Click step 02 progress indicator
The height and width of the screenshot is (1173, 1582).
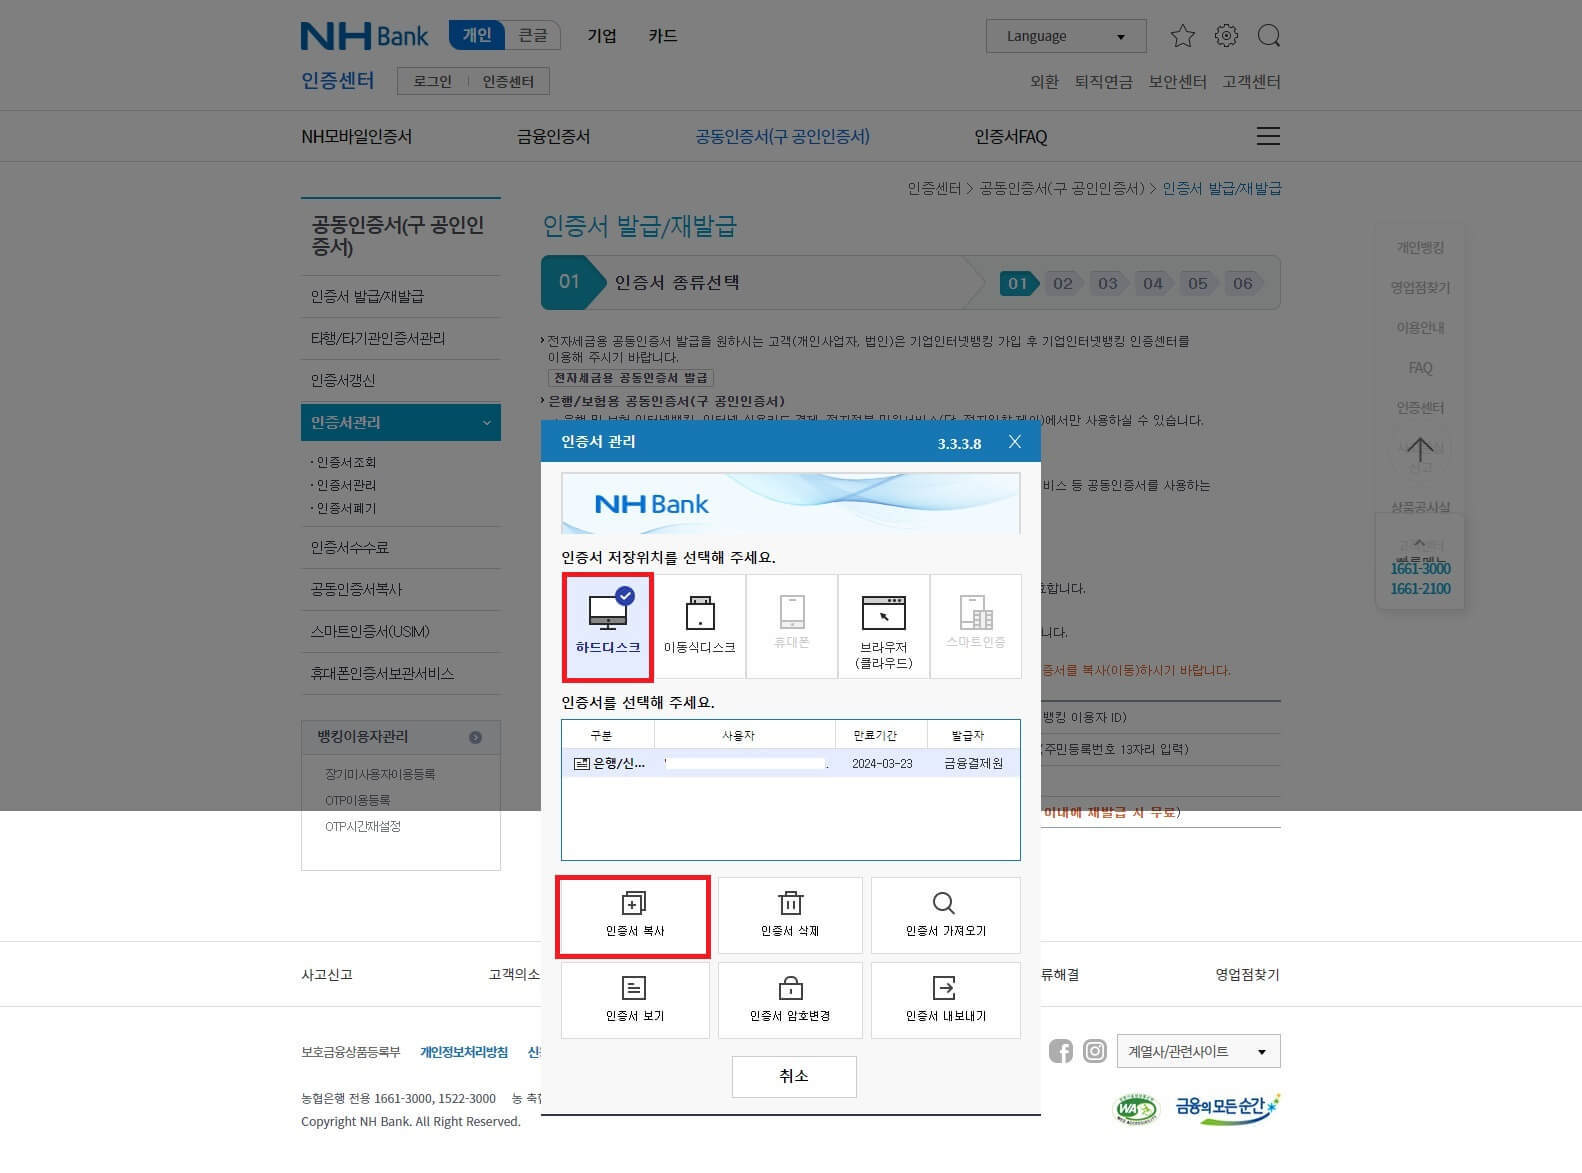pos(1062,283)
